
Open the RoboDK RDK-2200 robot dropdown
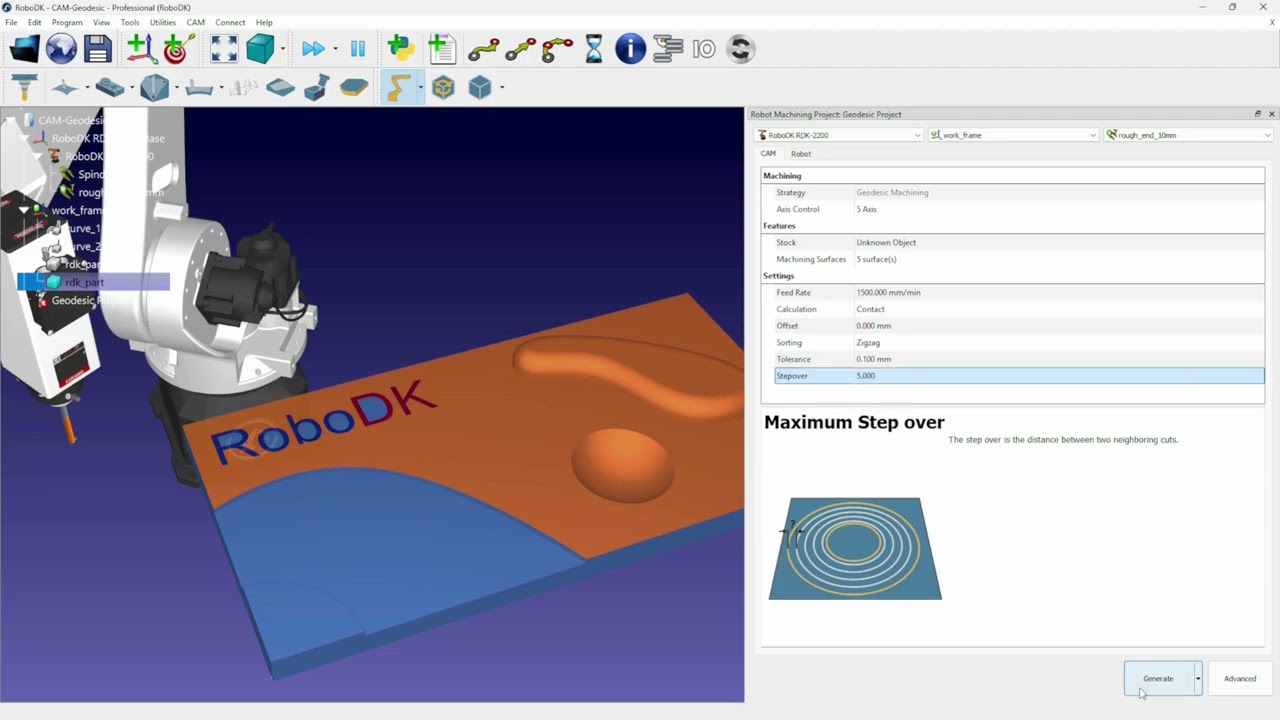tap(839, 135)
